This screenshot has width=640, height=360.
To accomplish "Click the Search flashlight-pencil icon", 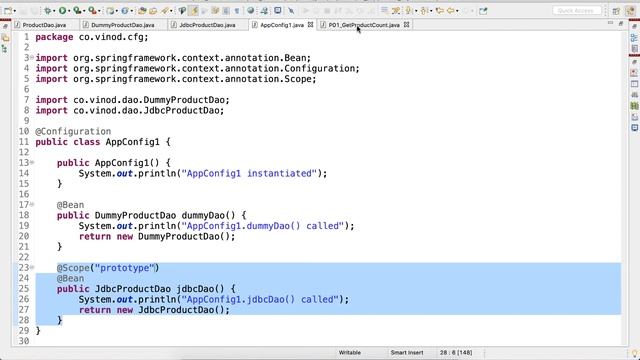I will point(164,11).
